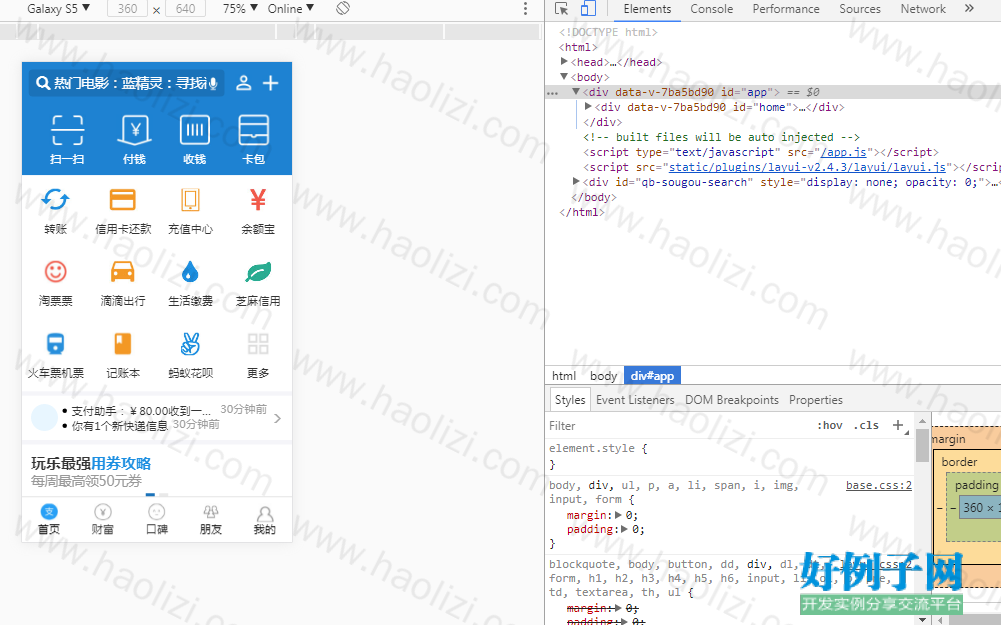Open the base.css:2 source link
This screenshot has height=625, width=1001.
click(878, 485)
